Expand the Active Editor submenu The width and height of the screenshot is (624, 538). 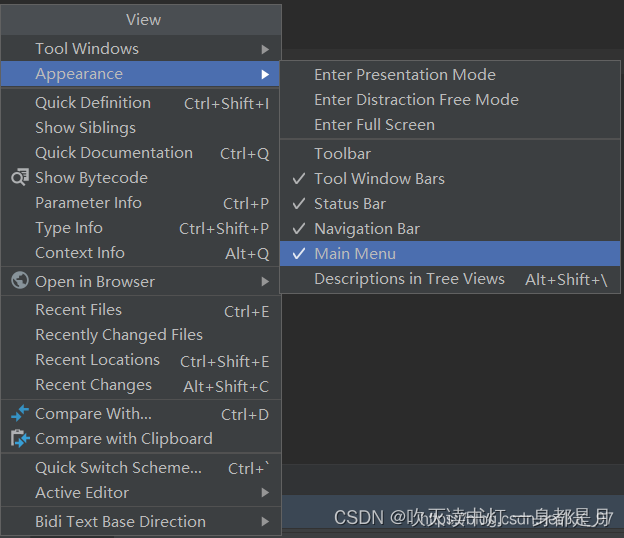[x=141, y=493]
